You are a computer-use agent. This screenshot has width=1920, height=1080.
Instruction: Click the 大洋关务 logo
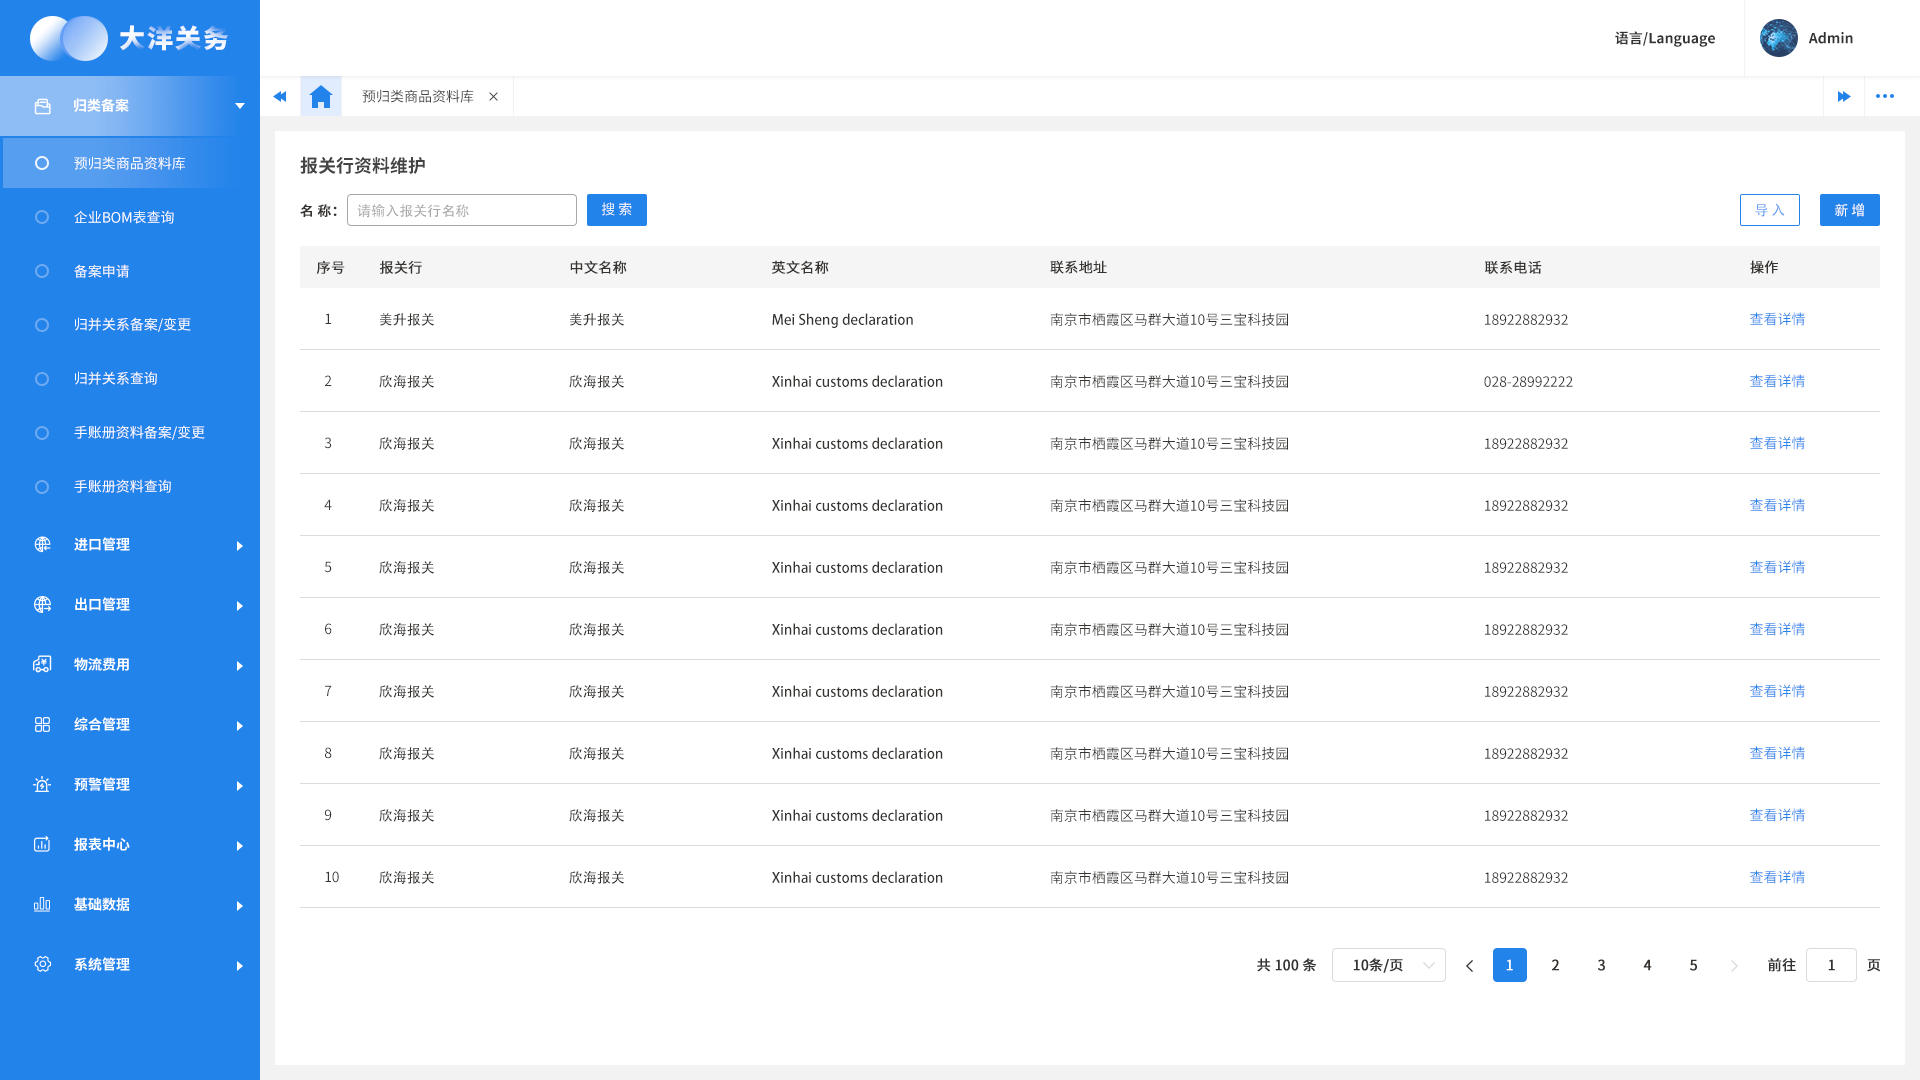129,38
